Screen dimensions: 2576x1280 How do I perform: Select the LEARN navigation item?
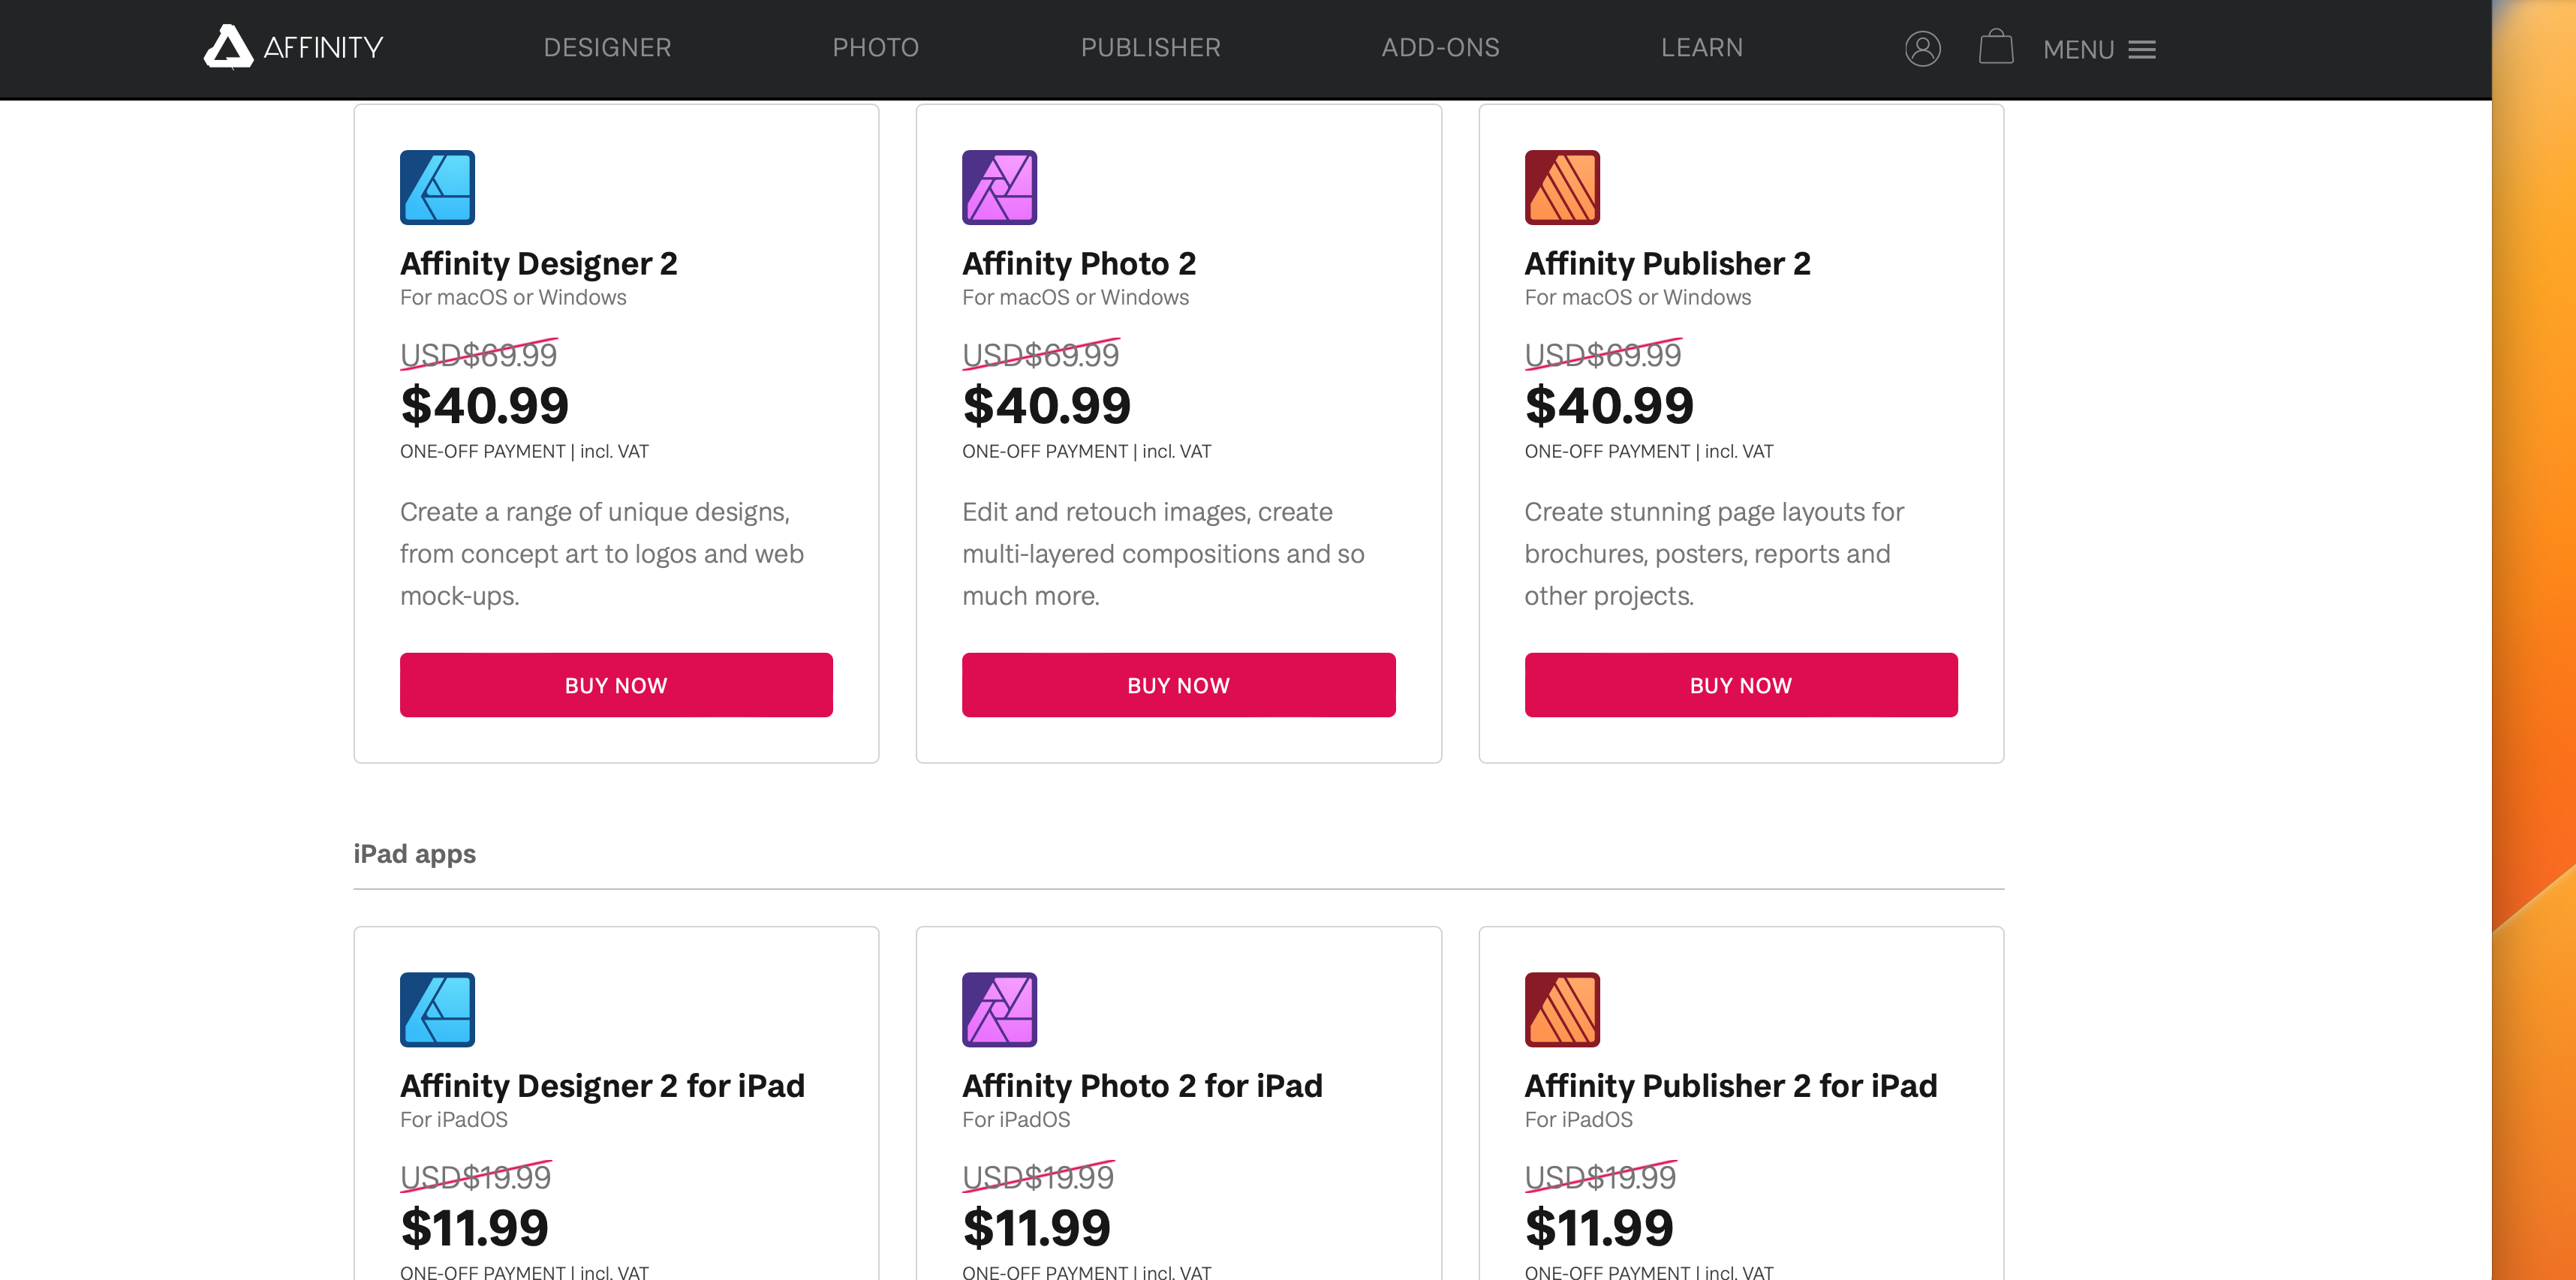click(1701, 47)
